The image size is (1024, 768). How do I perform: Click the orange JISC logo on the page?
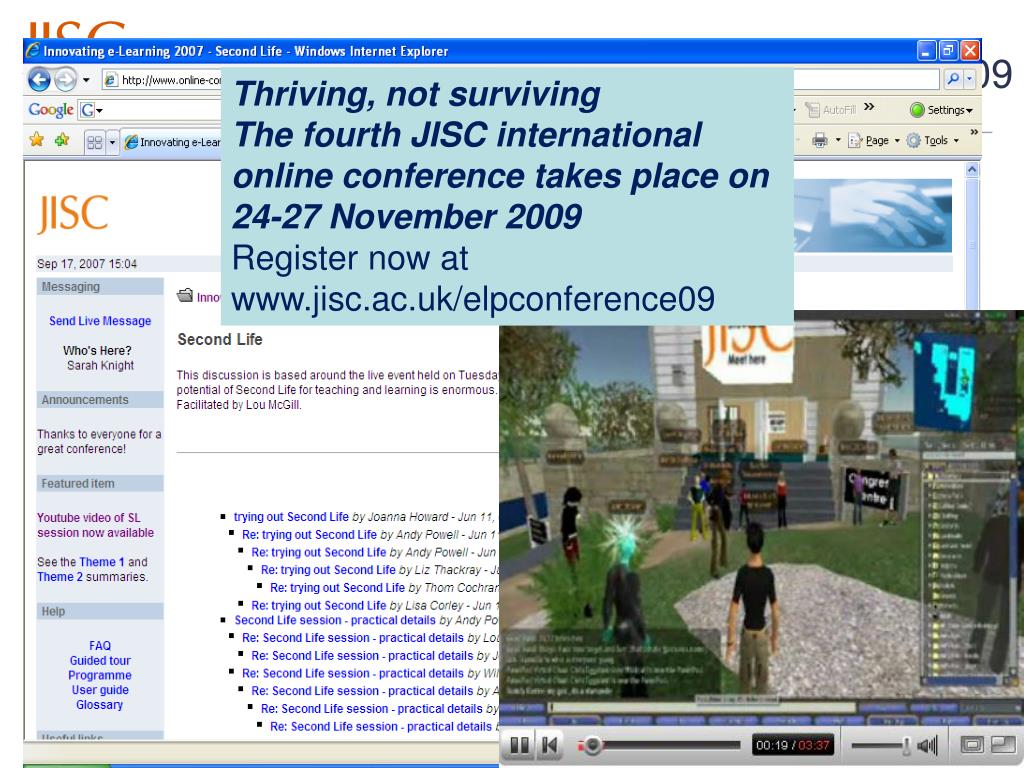[x=73, y=214]
